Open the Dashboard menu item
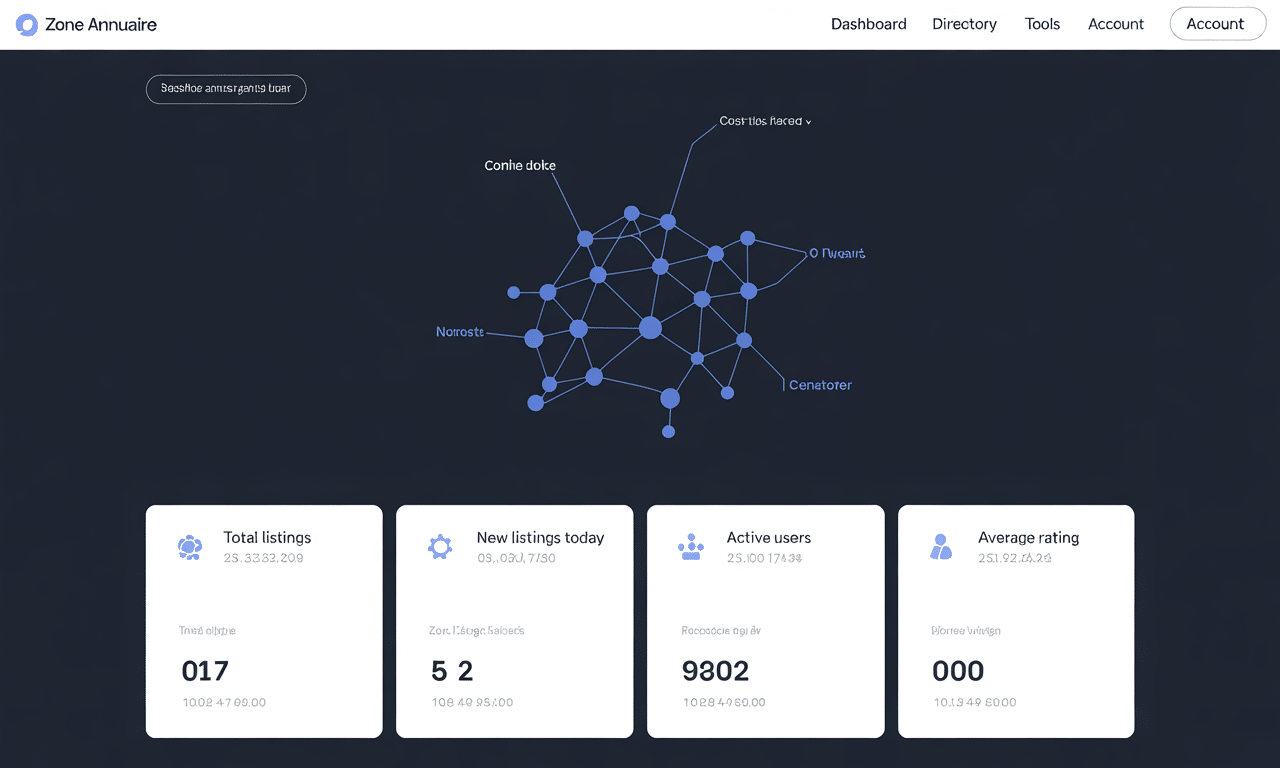Image resolution: width=1280 pixels, height=768 pixels. 868,24
